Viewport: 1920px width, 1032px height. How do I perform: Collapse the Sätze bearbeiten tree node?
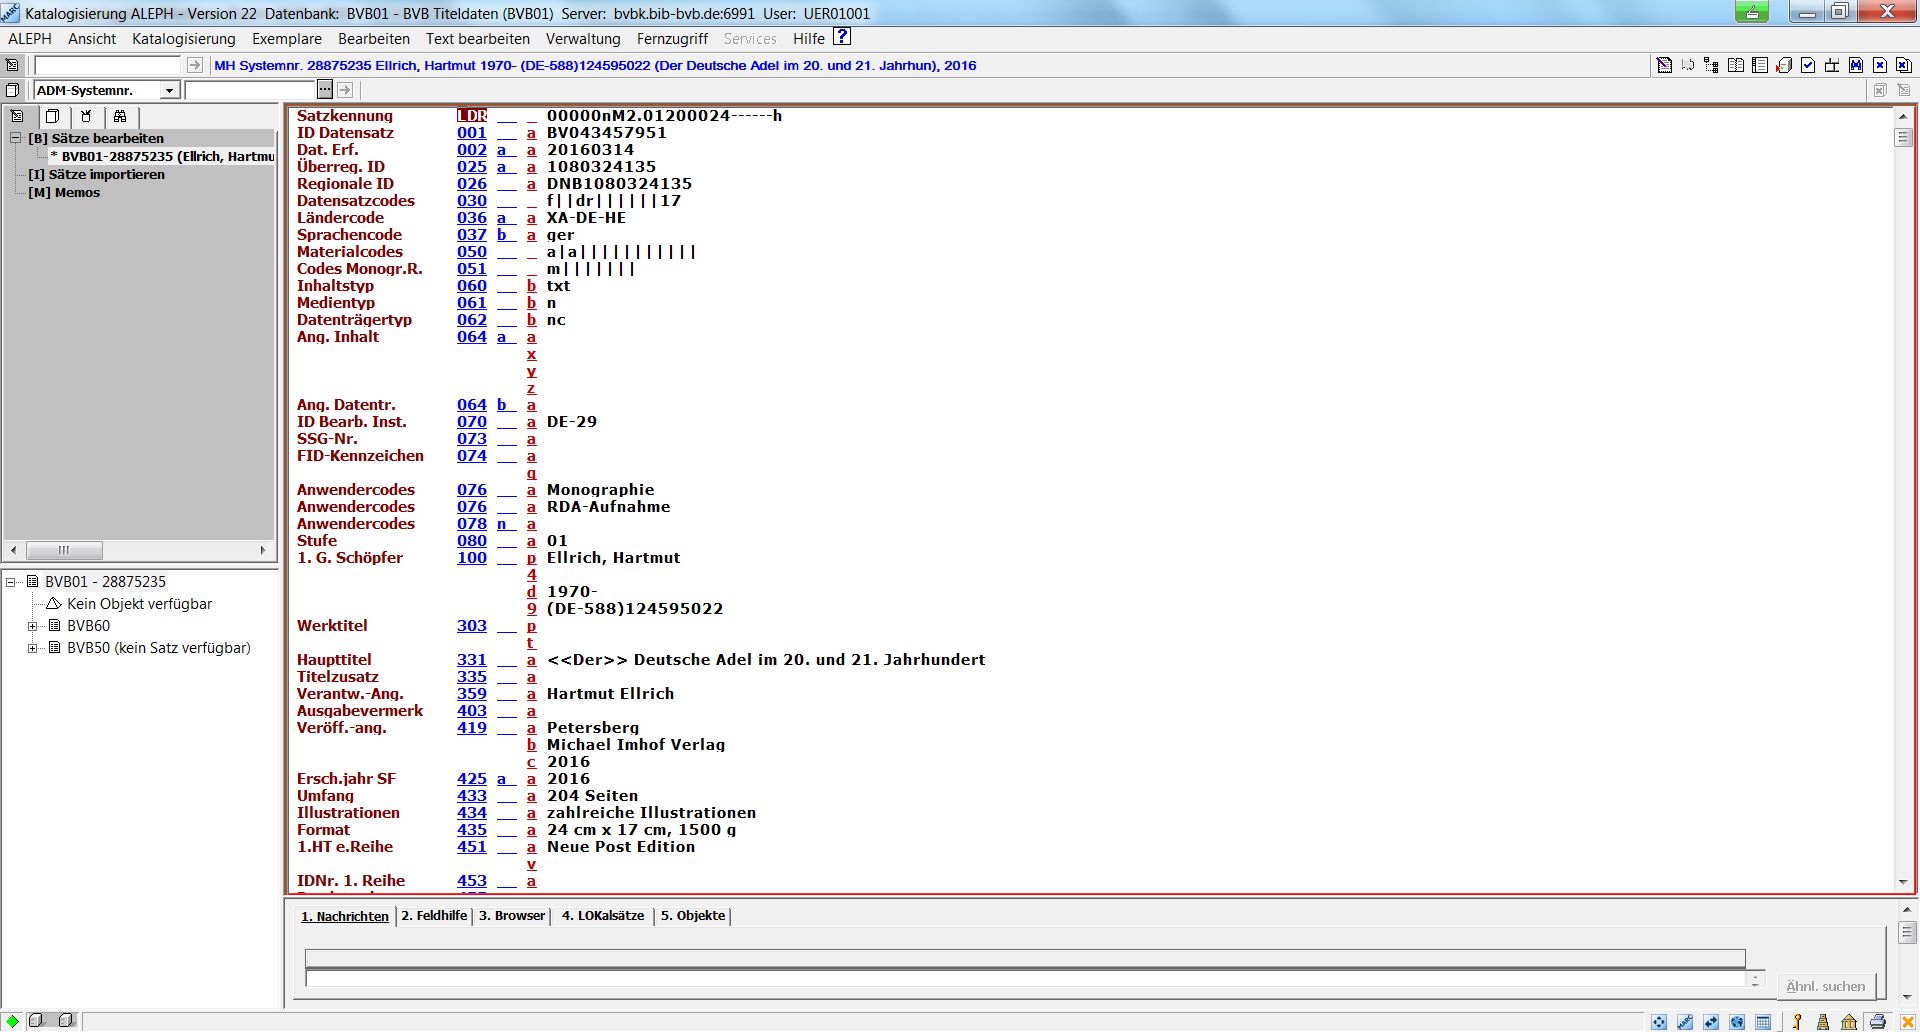[x=16, y=138]
